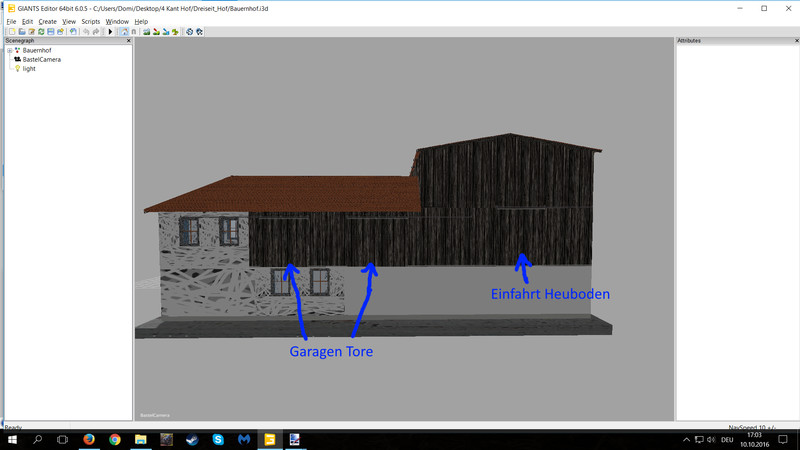Close the Scenegraph panel
The image size is (800, 450).
(128, 41)
